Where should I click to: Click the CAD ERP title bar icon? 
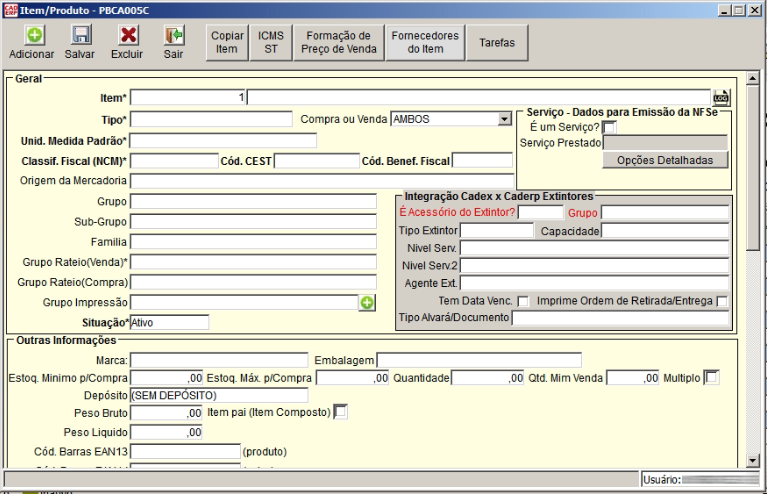(10, 10)
